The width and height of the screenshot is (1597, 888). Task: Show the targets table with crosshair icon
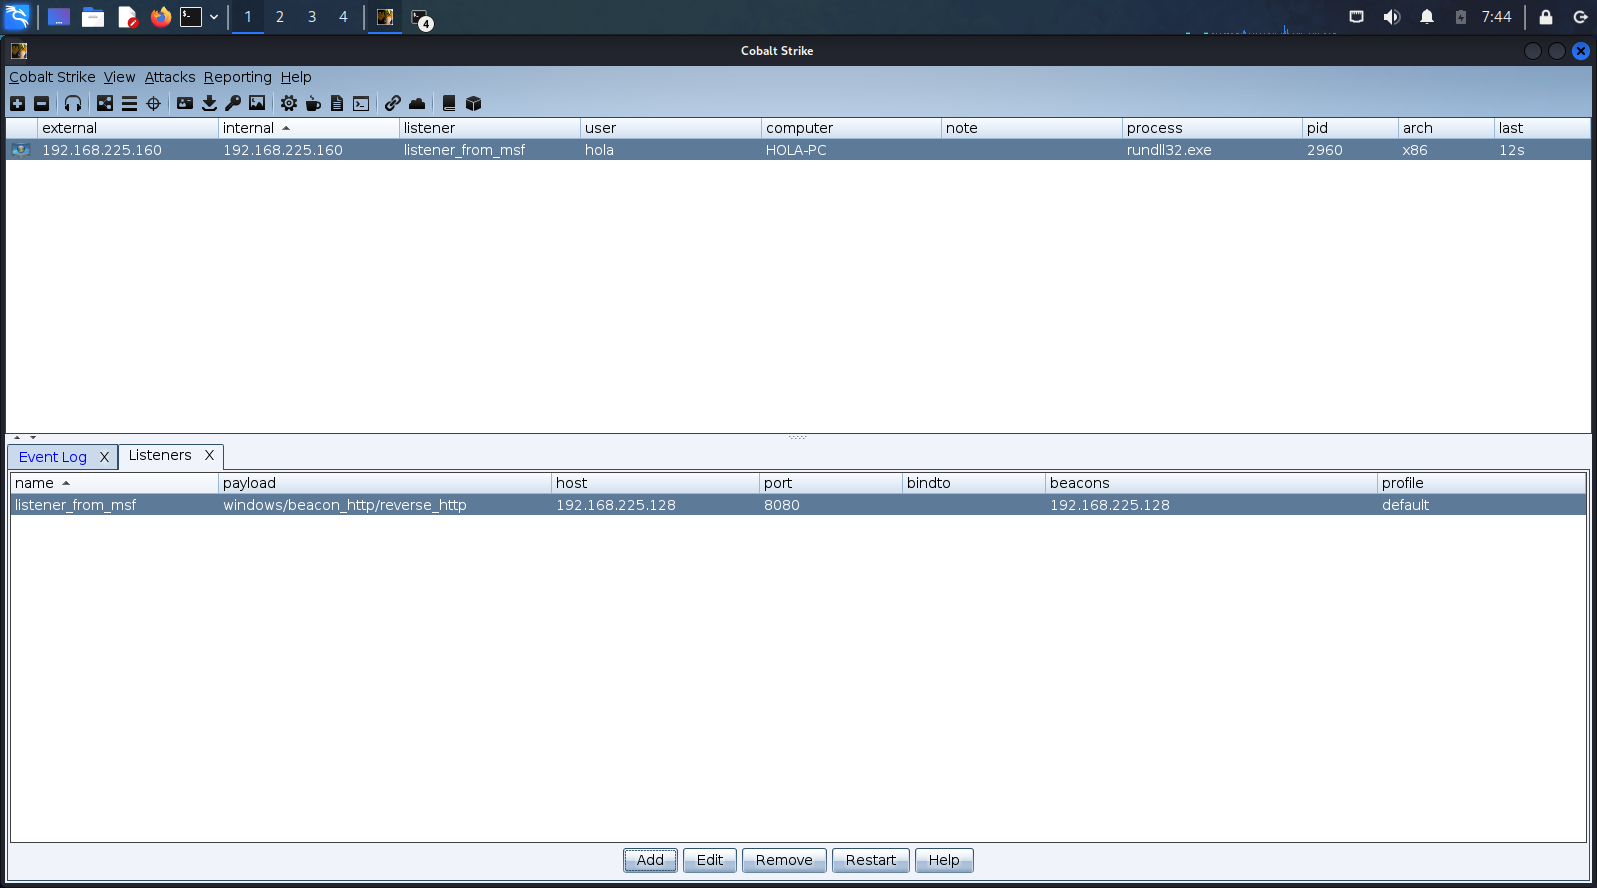153,103
